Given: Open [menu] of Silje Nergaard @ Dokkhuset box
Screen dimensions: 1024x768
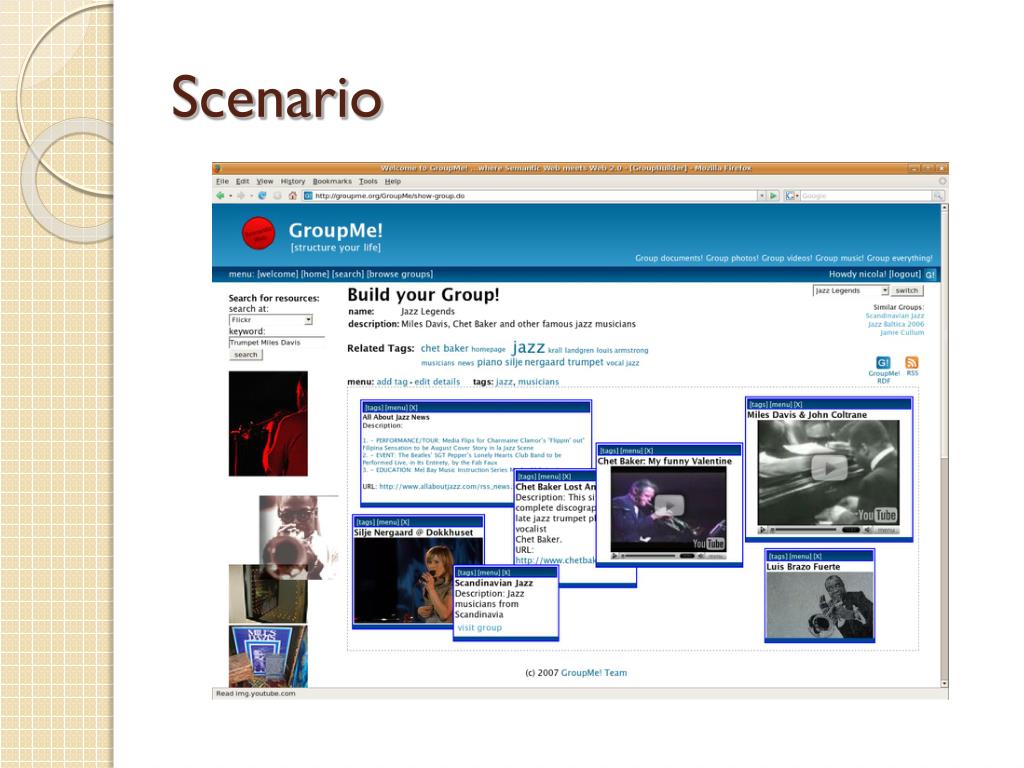Looking at the screenshot, I should tap(388, 522).
